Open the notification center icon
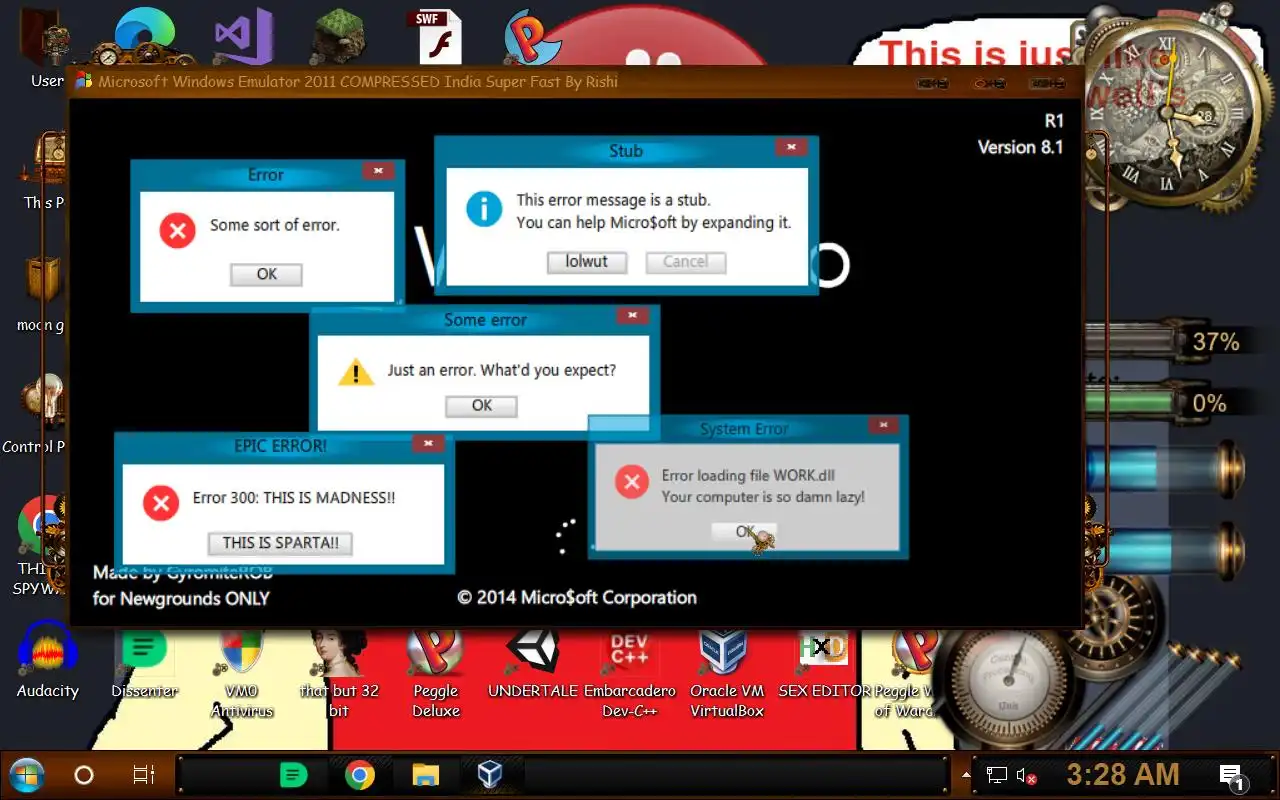This screenshot has width=1280, height=800. click(1231, 775)
